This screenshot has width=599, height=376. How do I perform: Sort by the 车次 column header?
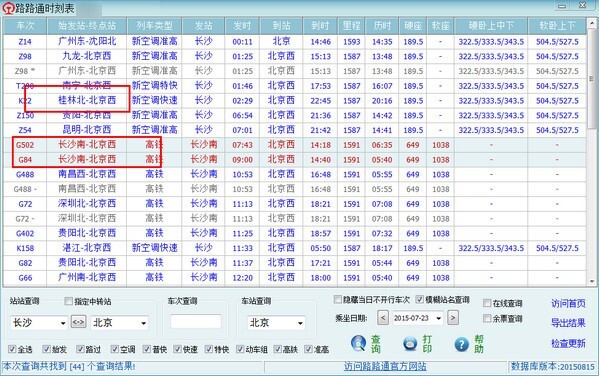tap(25, 26)
